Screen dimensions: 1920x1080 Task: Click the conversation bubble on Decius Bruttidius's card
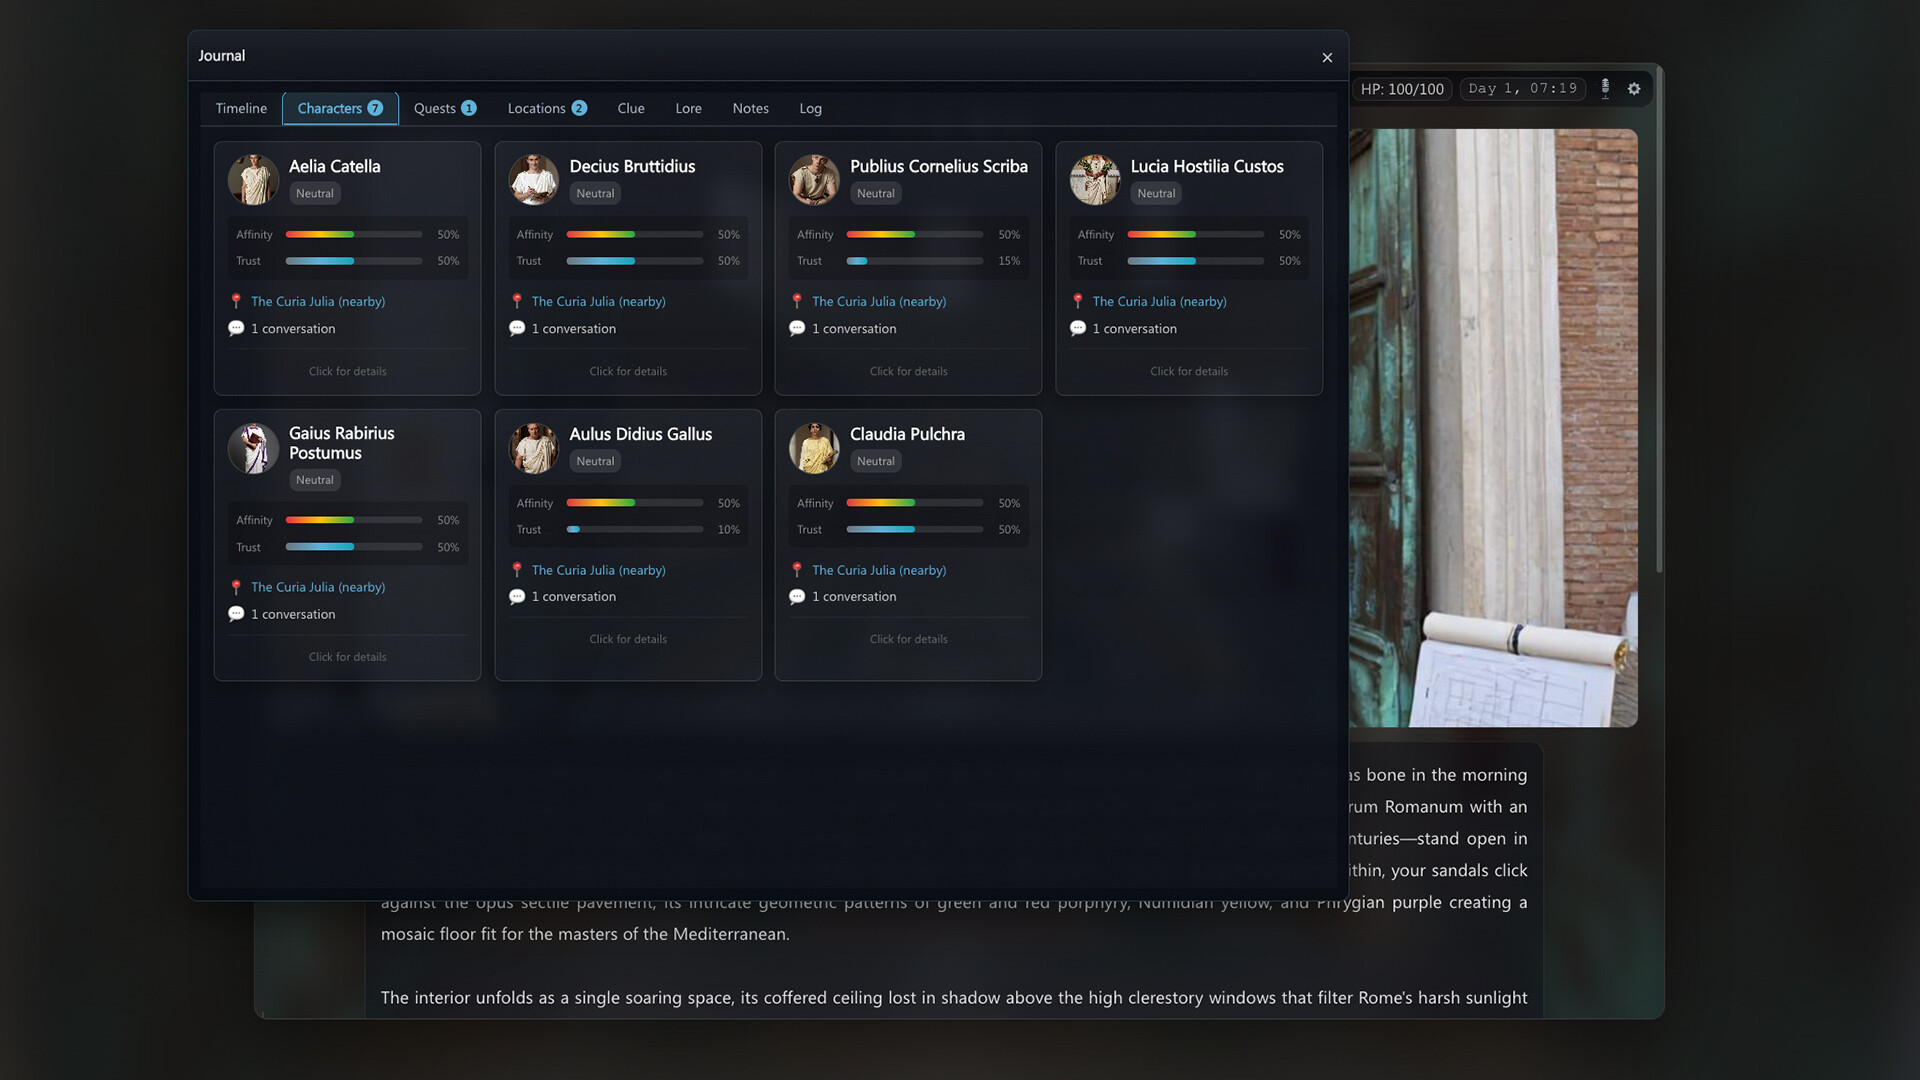pyautogui.click(x=517, y=328)
